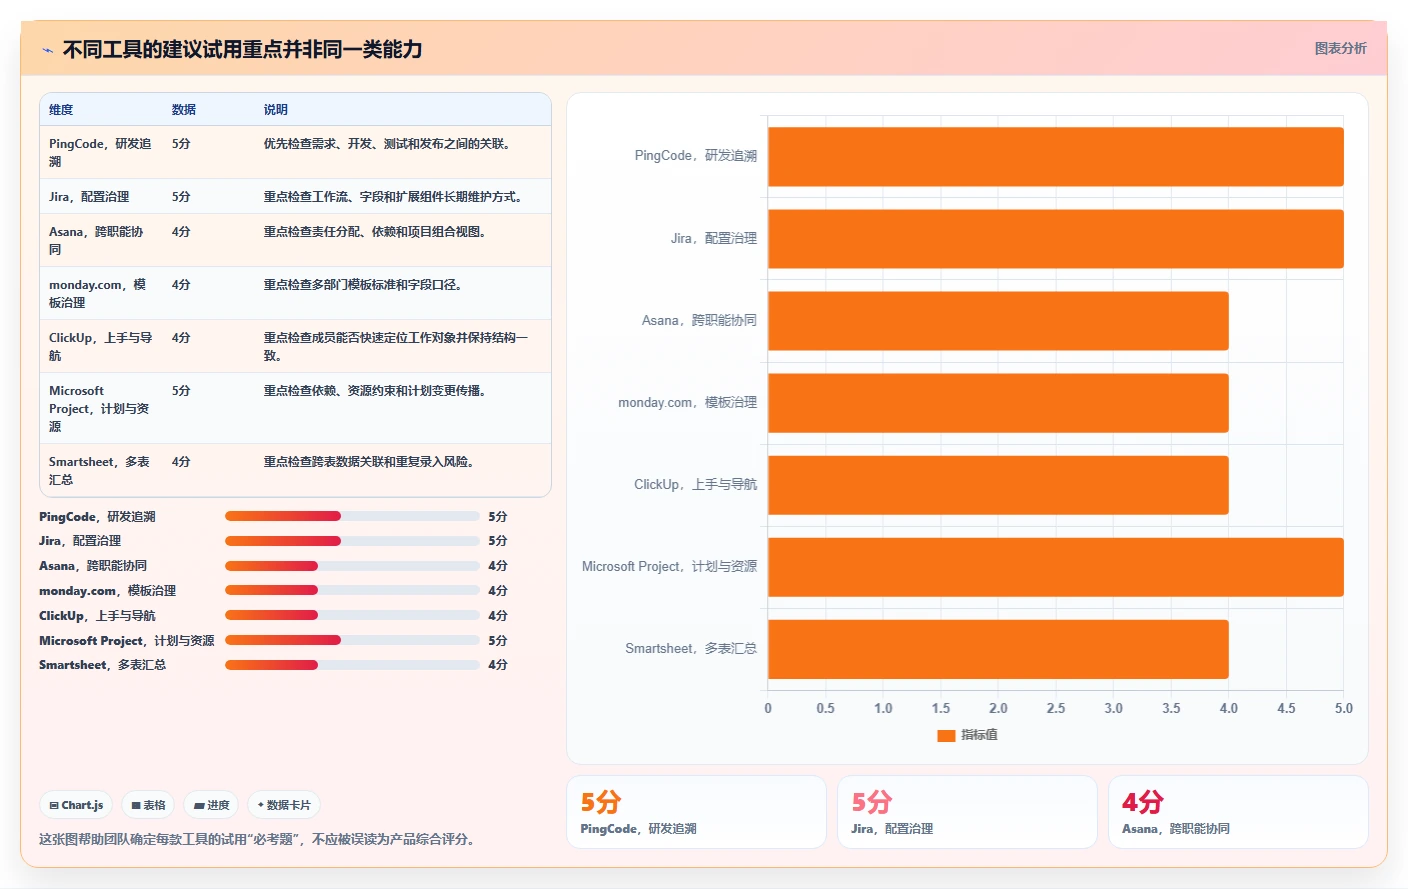Select the 进度 tag chip
The height and width of the screenshot is (889, 1408).
(211, 805)
